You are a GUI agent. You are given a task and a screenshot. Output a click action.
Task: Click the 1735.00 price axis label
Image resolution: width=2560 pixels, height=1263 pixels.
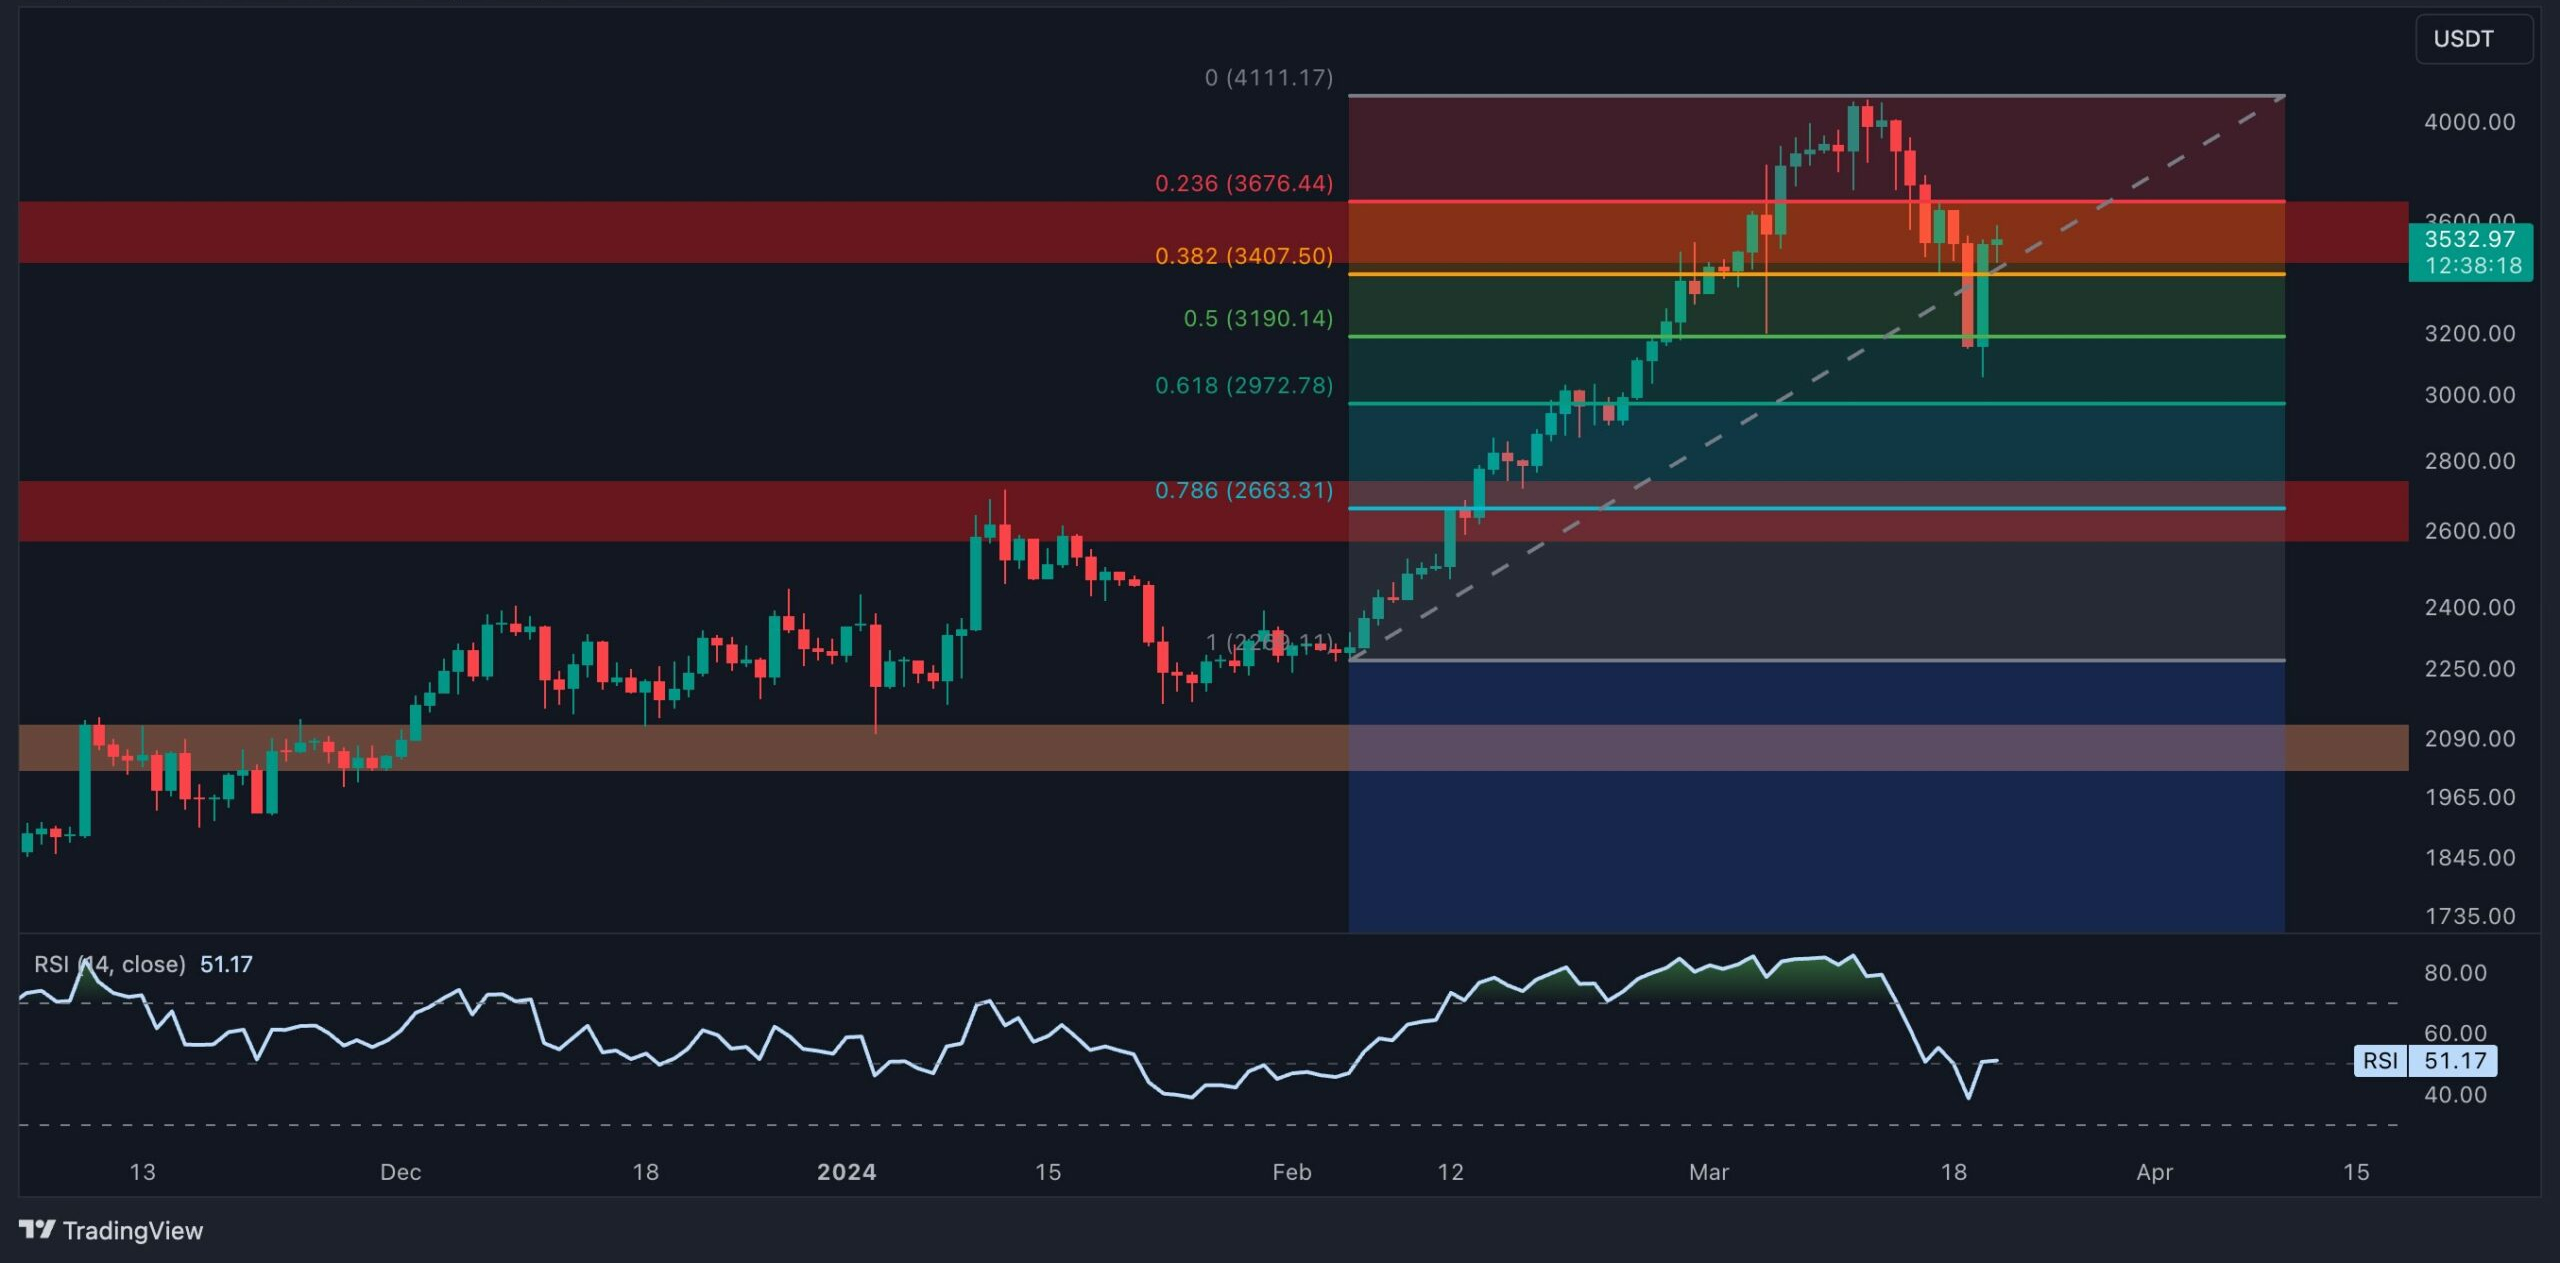pos(2470,916)
